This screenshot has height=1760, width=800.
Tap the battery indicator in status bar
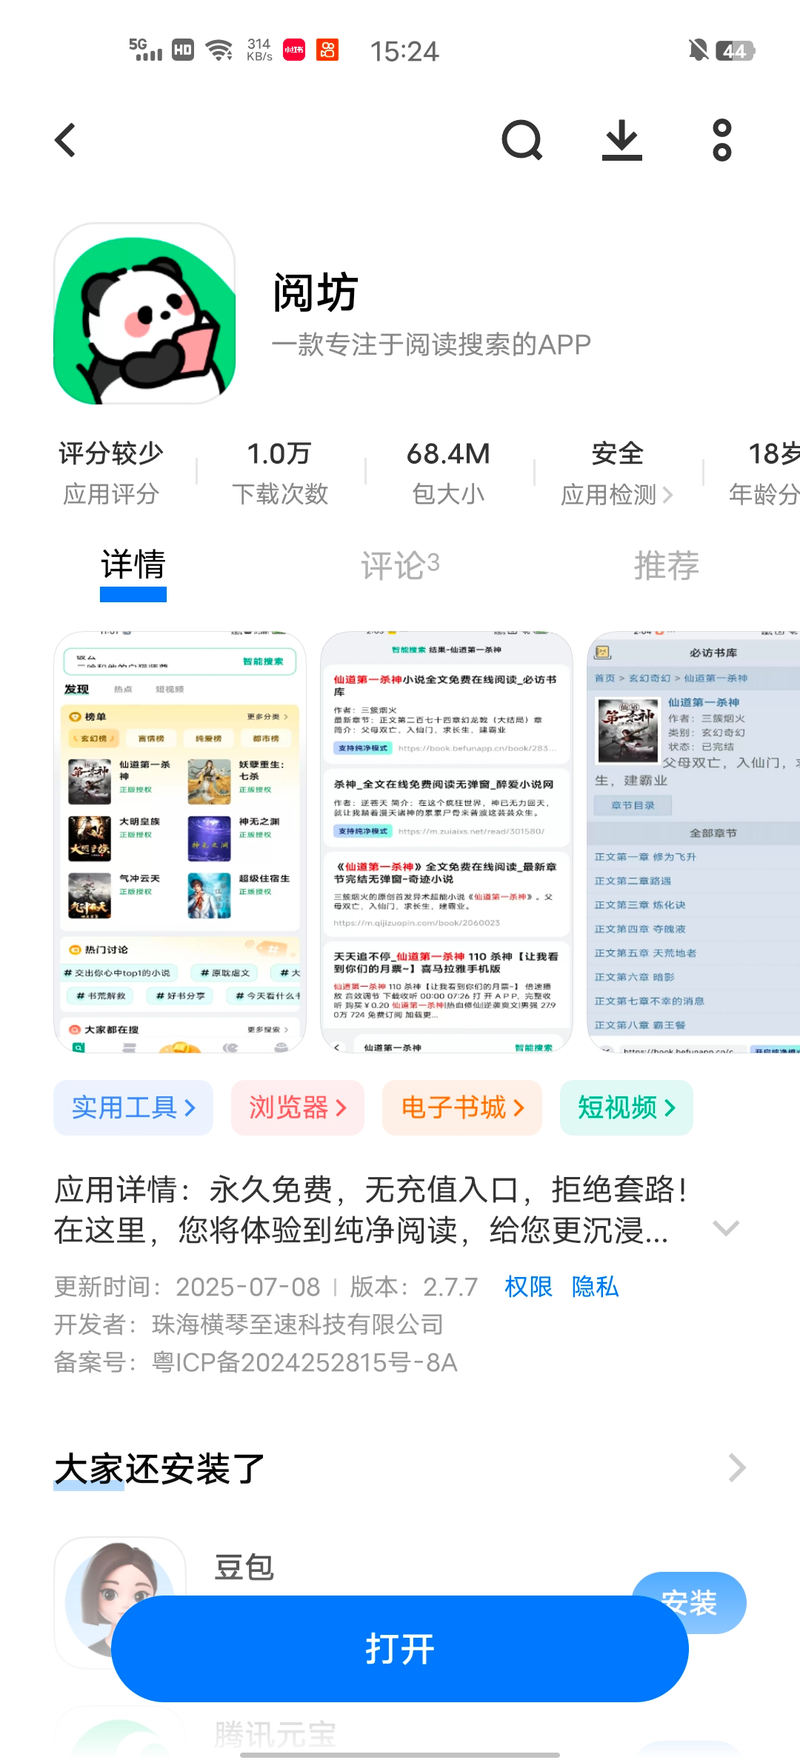(x=735, y=51)
